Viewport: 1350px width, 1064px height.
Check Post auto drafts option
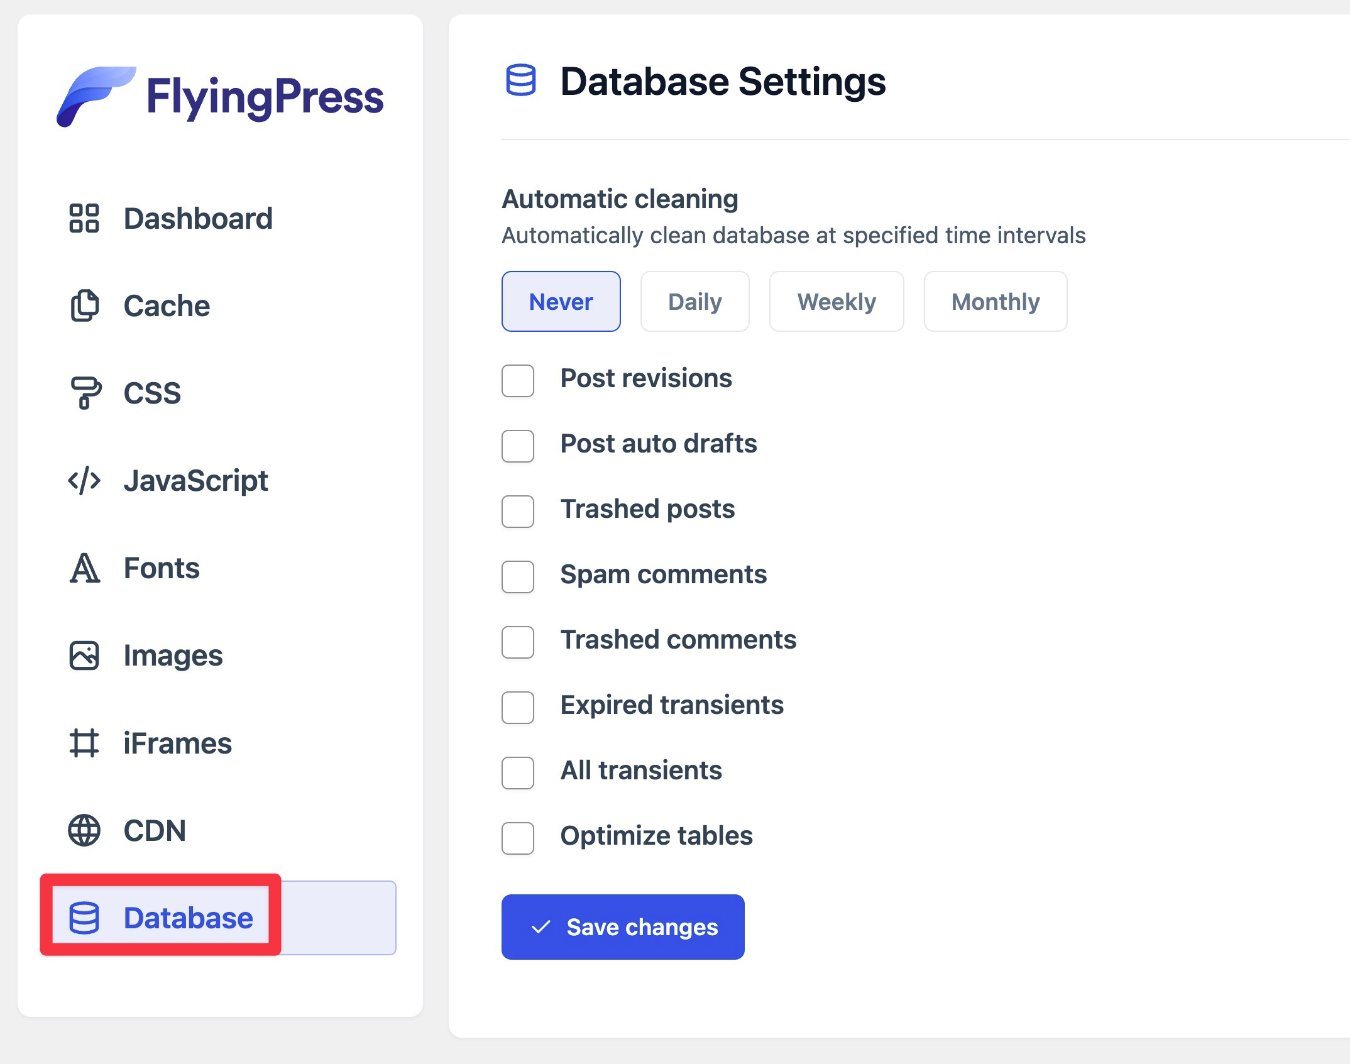[518, 445]
